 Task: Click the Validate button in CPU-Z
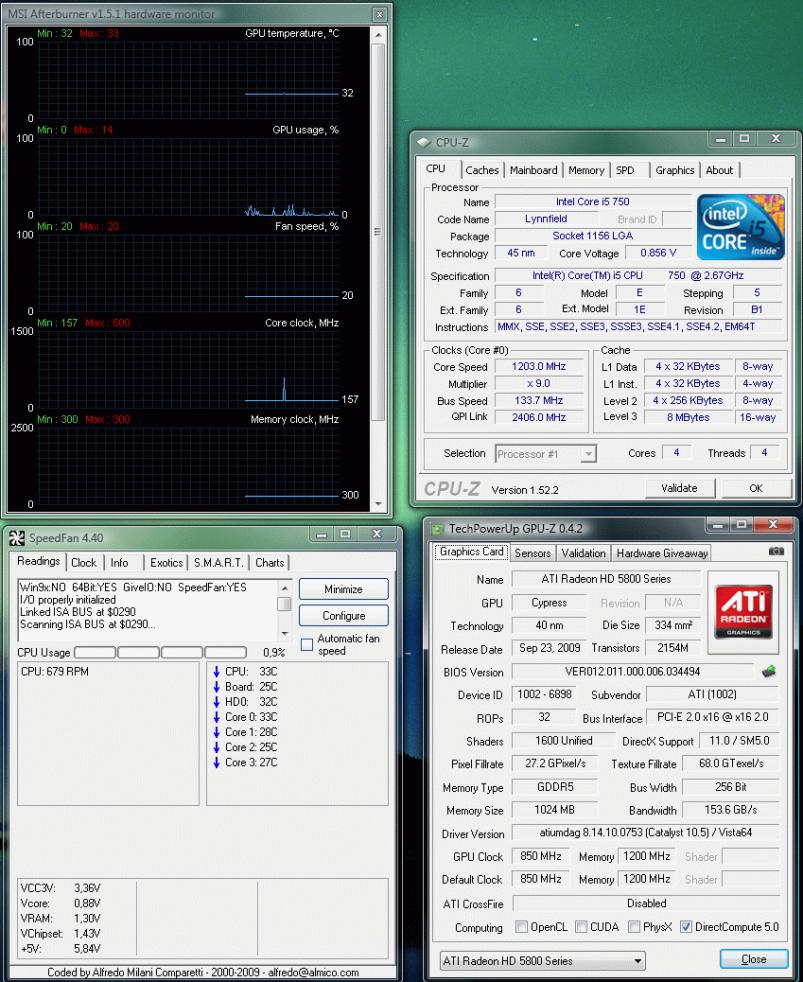click(x=679, y=488)
